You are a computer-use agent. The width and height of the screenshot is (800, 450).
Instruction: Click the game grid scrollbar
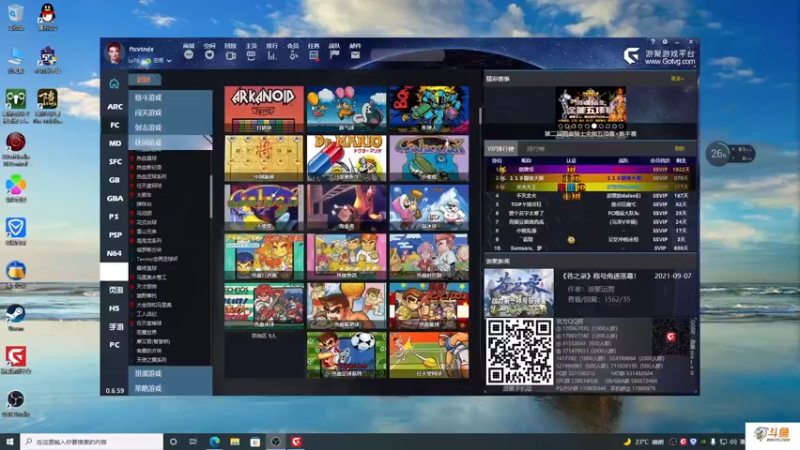tap(480, 116)
